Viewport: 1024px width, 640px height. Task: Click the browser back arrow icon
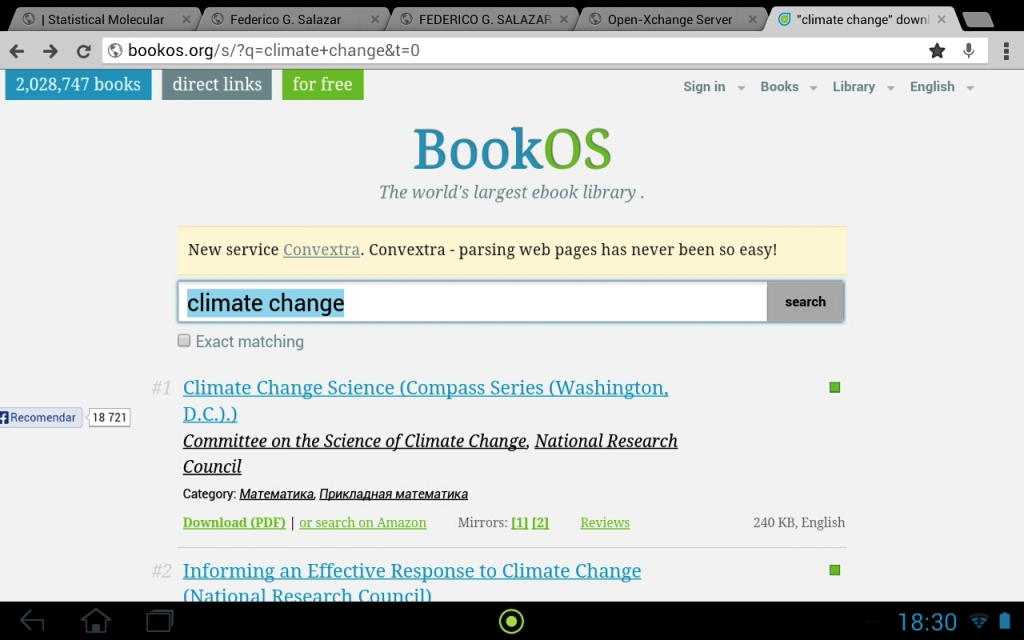[17, 51]
